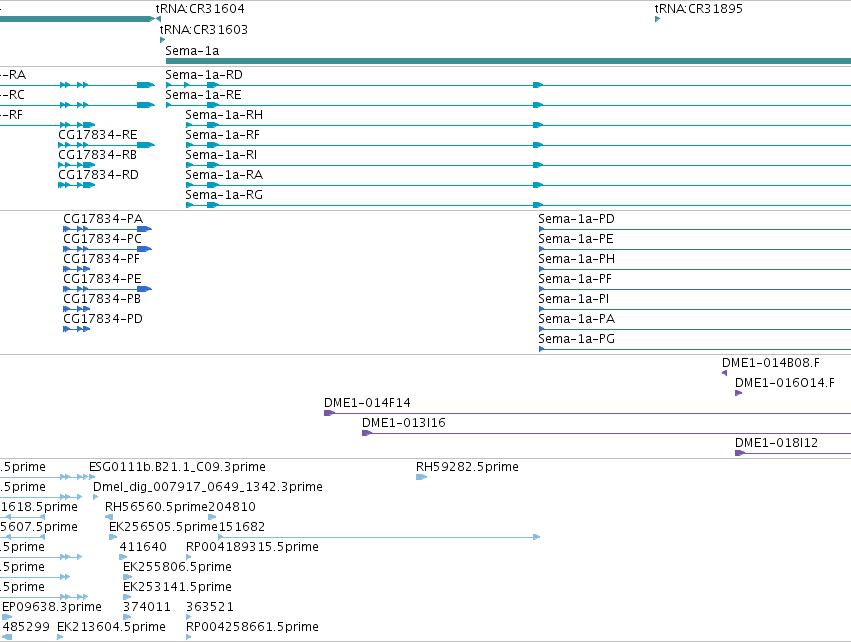The image size is (851, 642).
Task: Select the tRNA:CR31895 gene label
Action: click(698, 9)
